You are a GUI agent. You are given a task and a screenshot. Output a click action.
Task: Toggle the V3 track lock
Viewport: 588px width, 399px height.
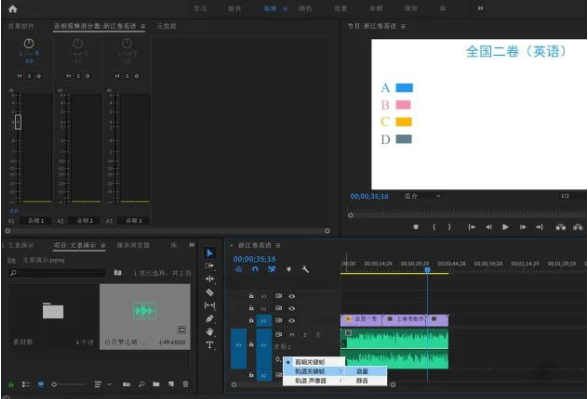tap(251, 296)
